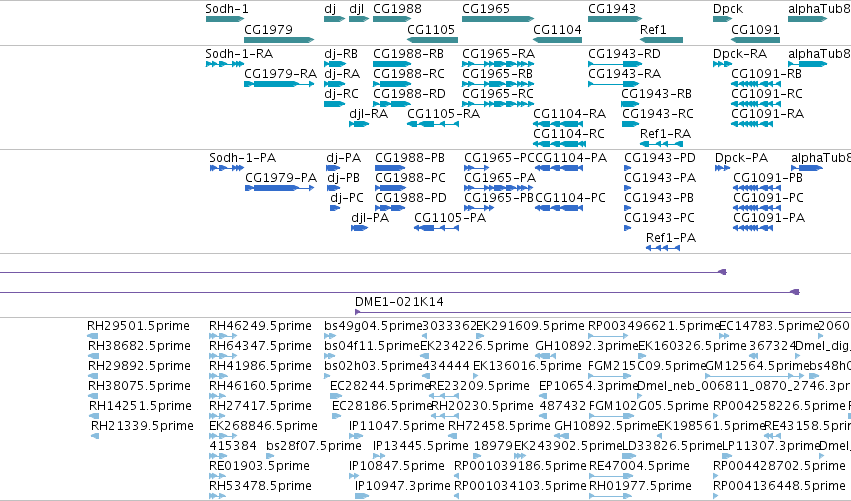Viewport: 851px width, 501px height.
Task: Click the CG1988 gene label
Action: pyautogui.click(x=397, y=9)
